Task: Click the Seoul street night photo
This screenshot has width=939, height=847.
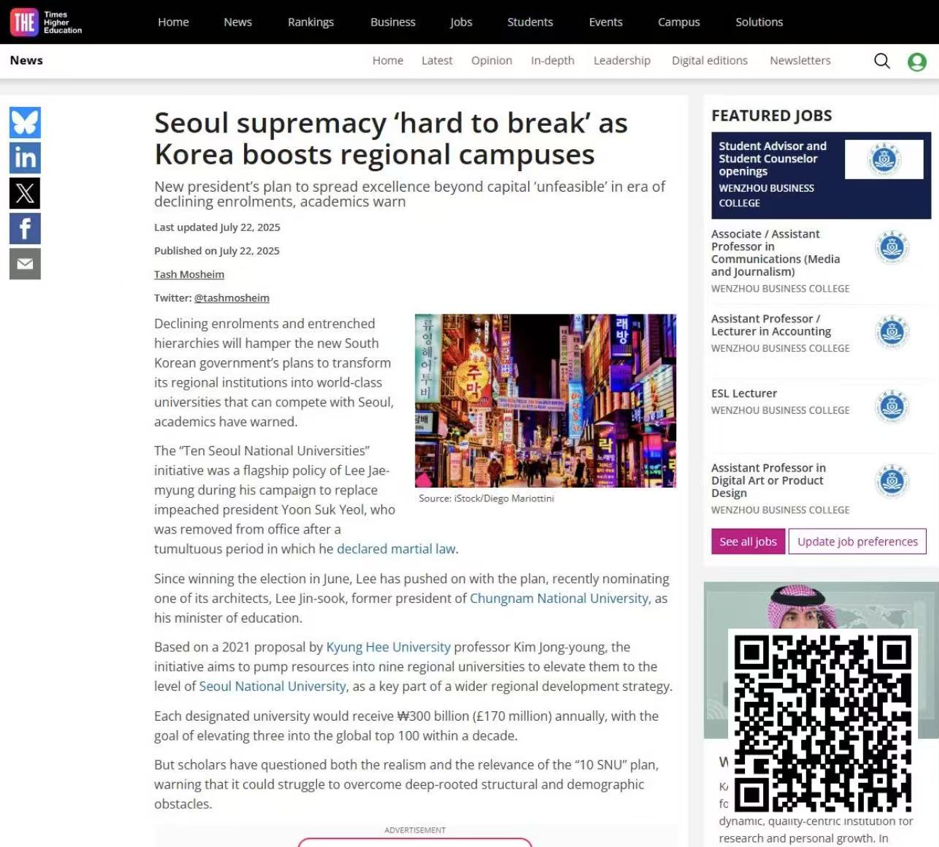Action: click(x=546, y=401)
